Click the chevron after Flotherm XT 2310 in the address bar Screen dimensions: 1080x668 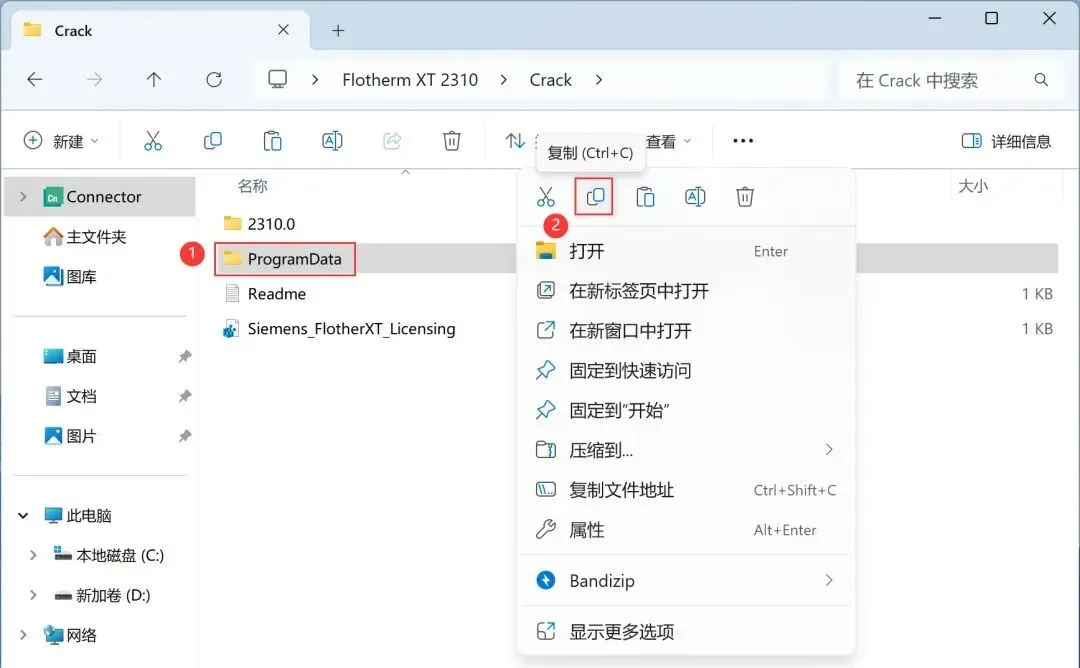click(x=503, y=80)
